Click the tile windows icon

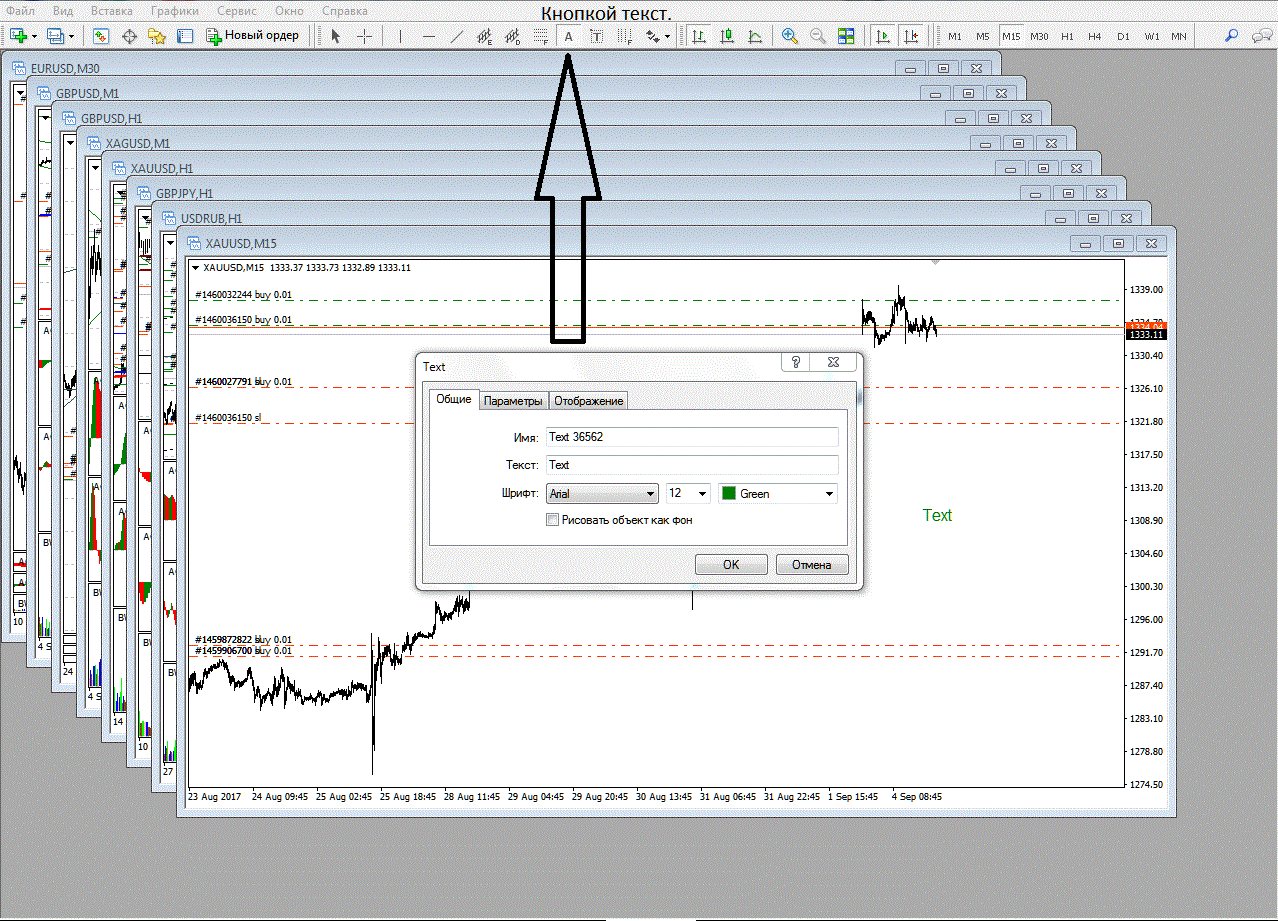[846, 36]
